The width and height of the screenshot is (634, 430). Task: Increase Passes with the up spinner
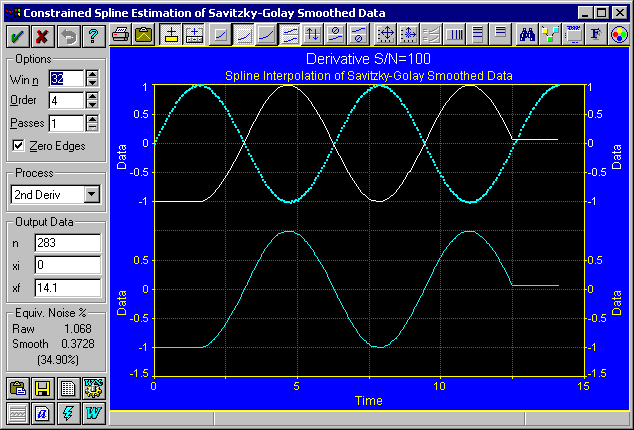tap(92, 119)
